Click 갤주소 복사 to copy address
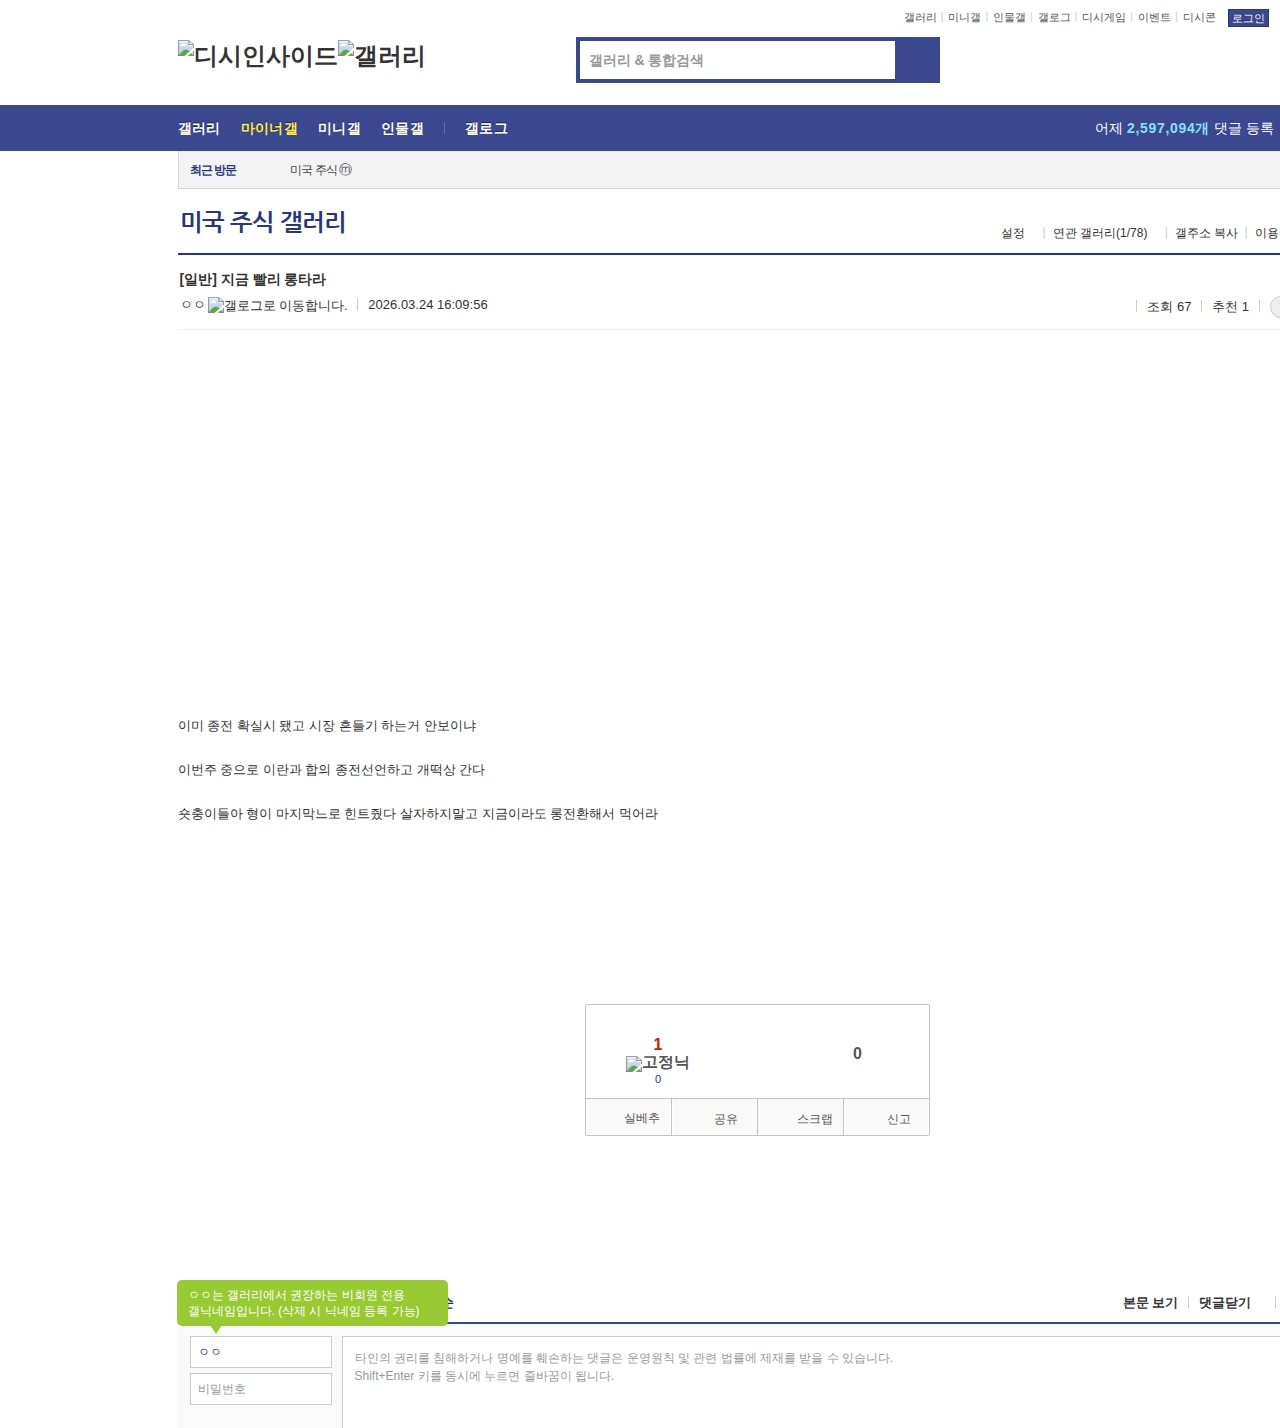The image size is (1280, 1428). click(1206, 233)
